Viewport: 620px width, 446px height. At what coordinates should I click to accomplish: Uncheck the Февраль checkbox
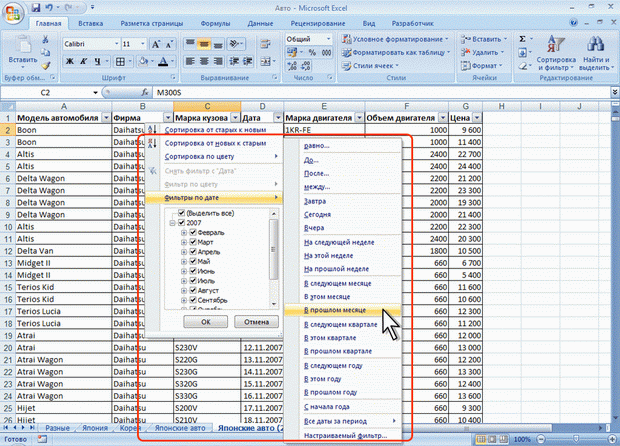click(193, 232)
